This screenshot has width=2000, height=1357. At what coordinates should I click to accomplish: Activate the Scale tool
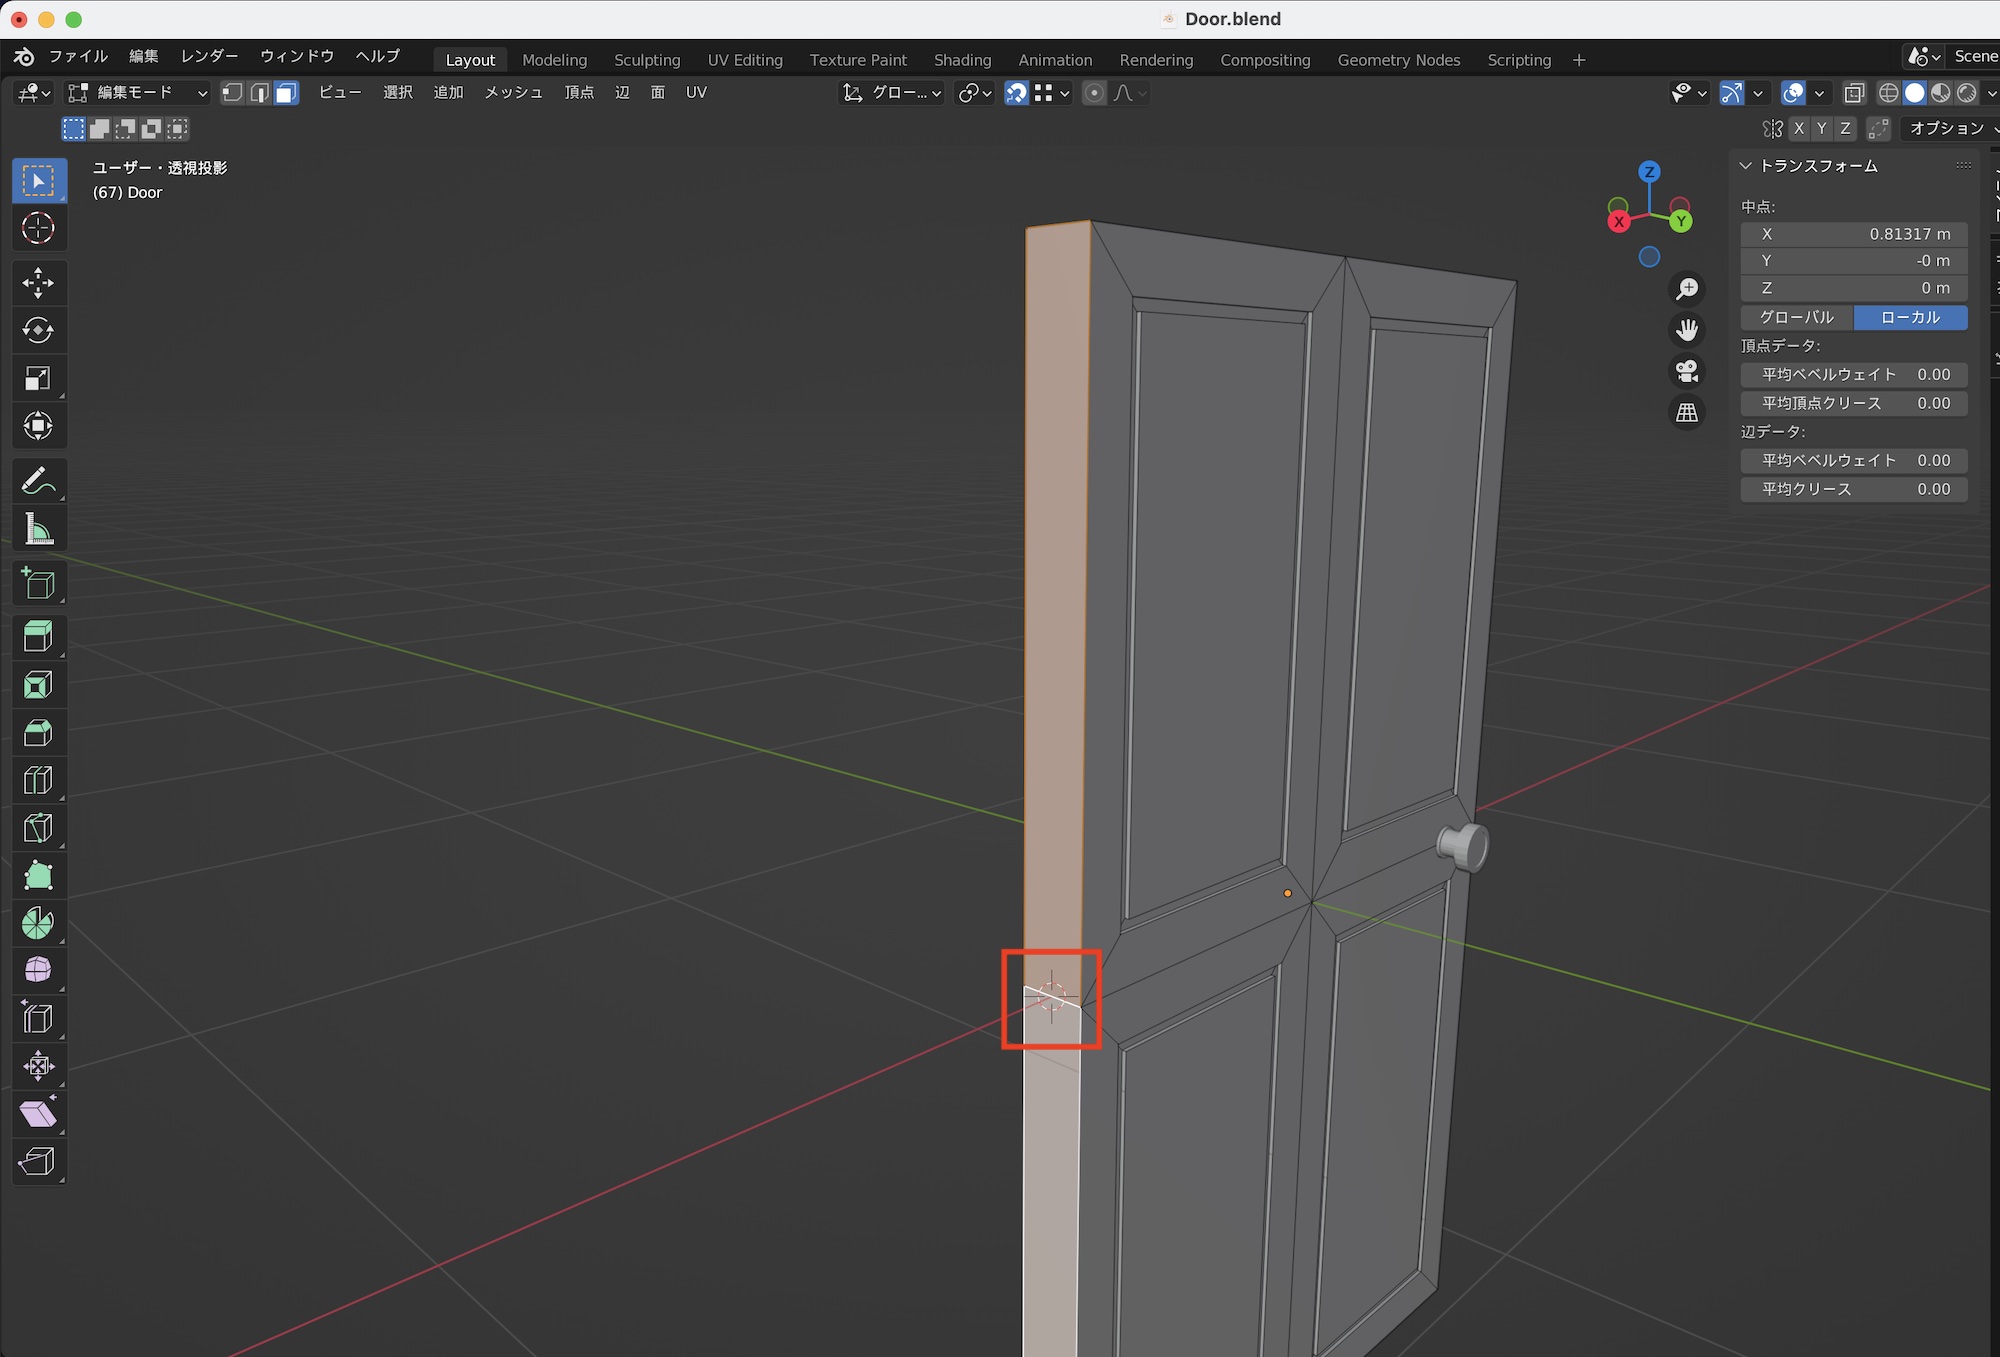(38, 379)
